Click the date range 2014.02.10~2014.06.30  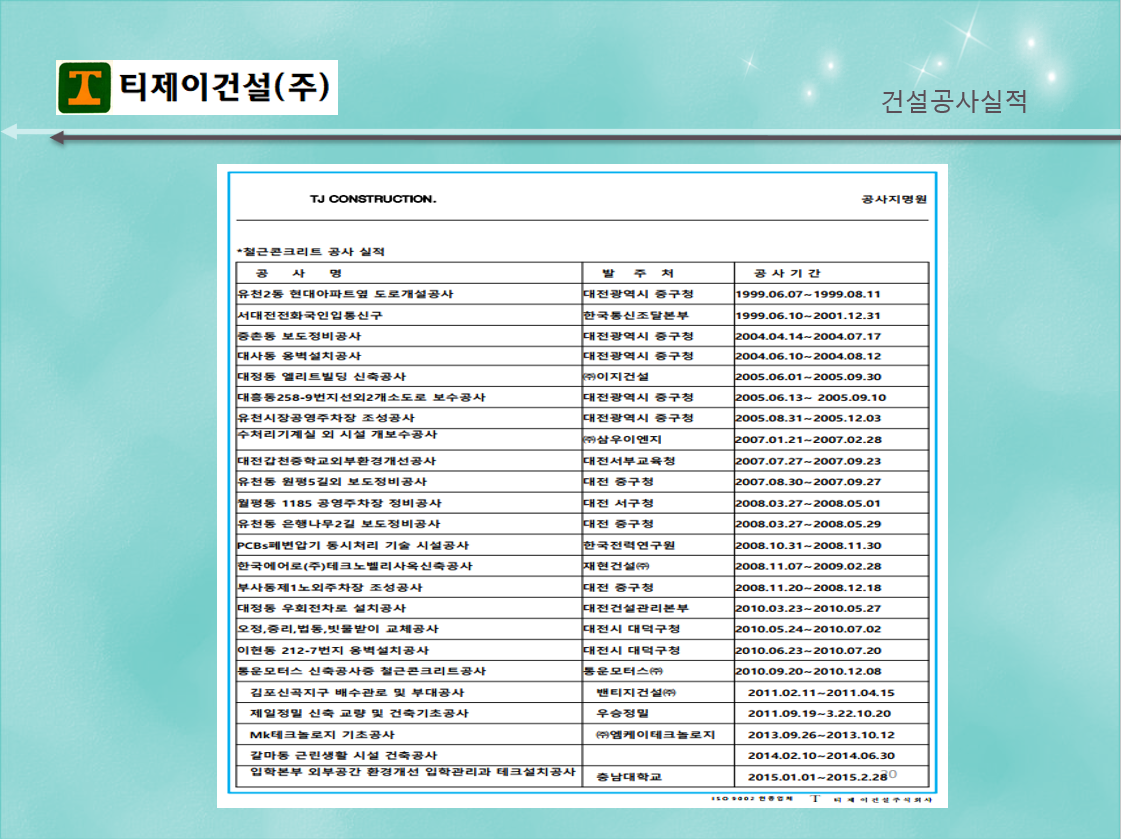coord(821,755)
